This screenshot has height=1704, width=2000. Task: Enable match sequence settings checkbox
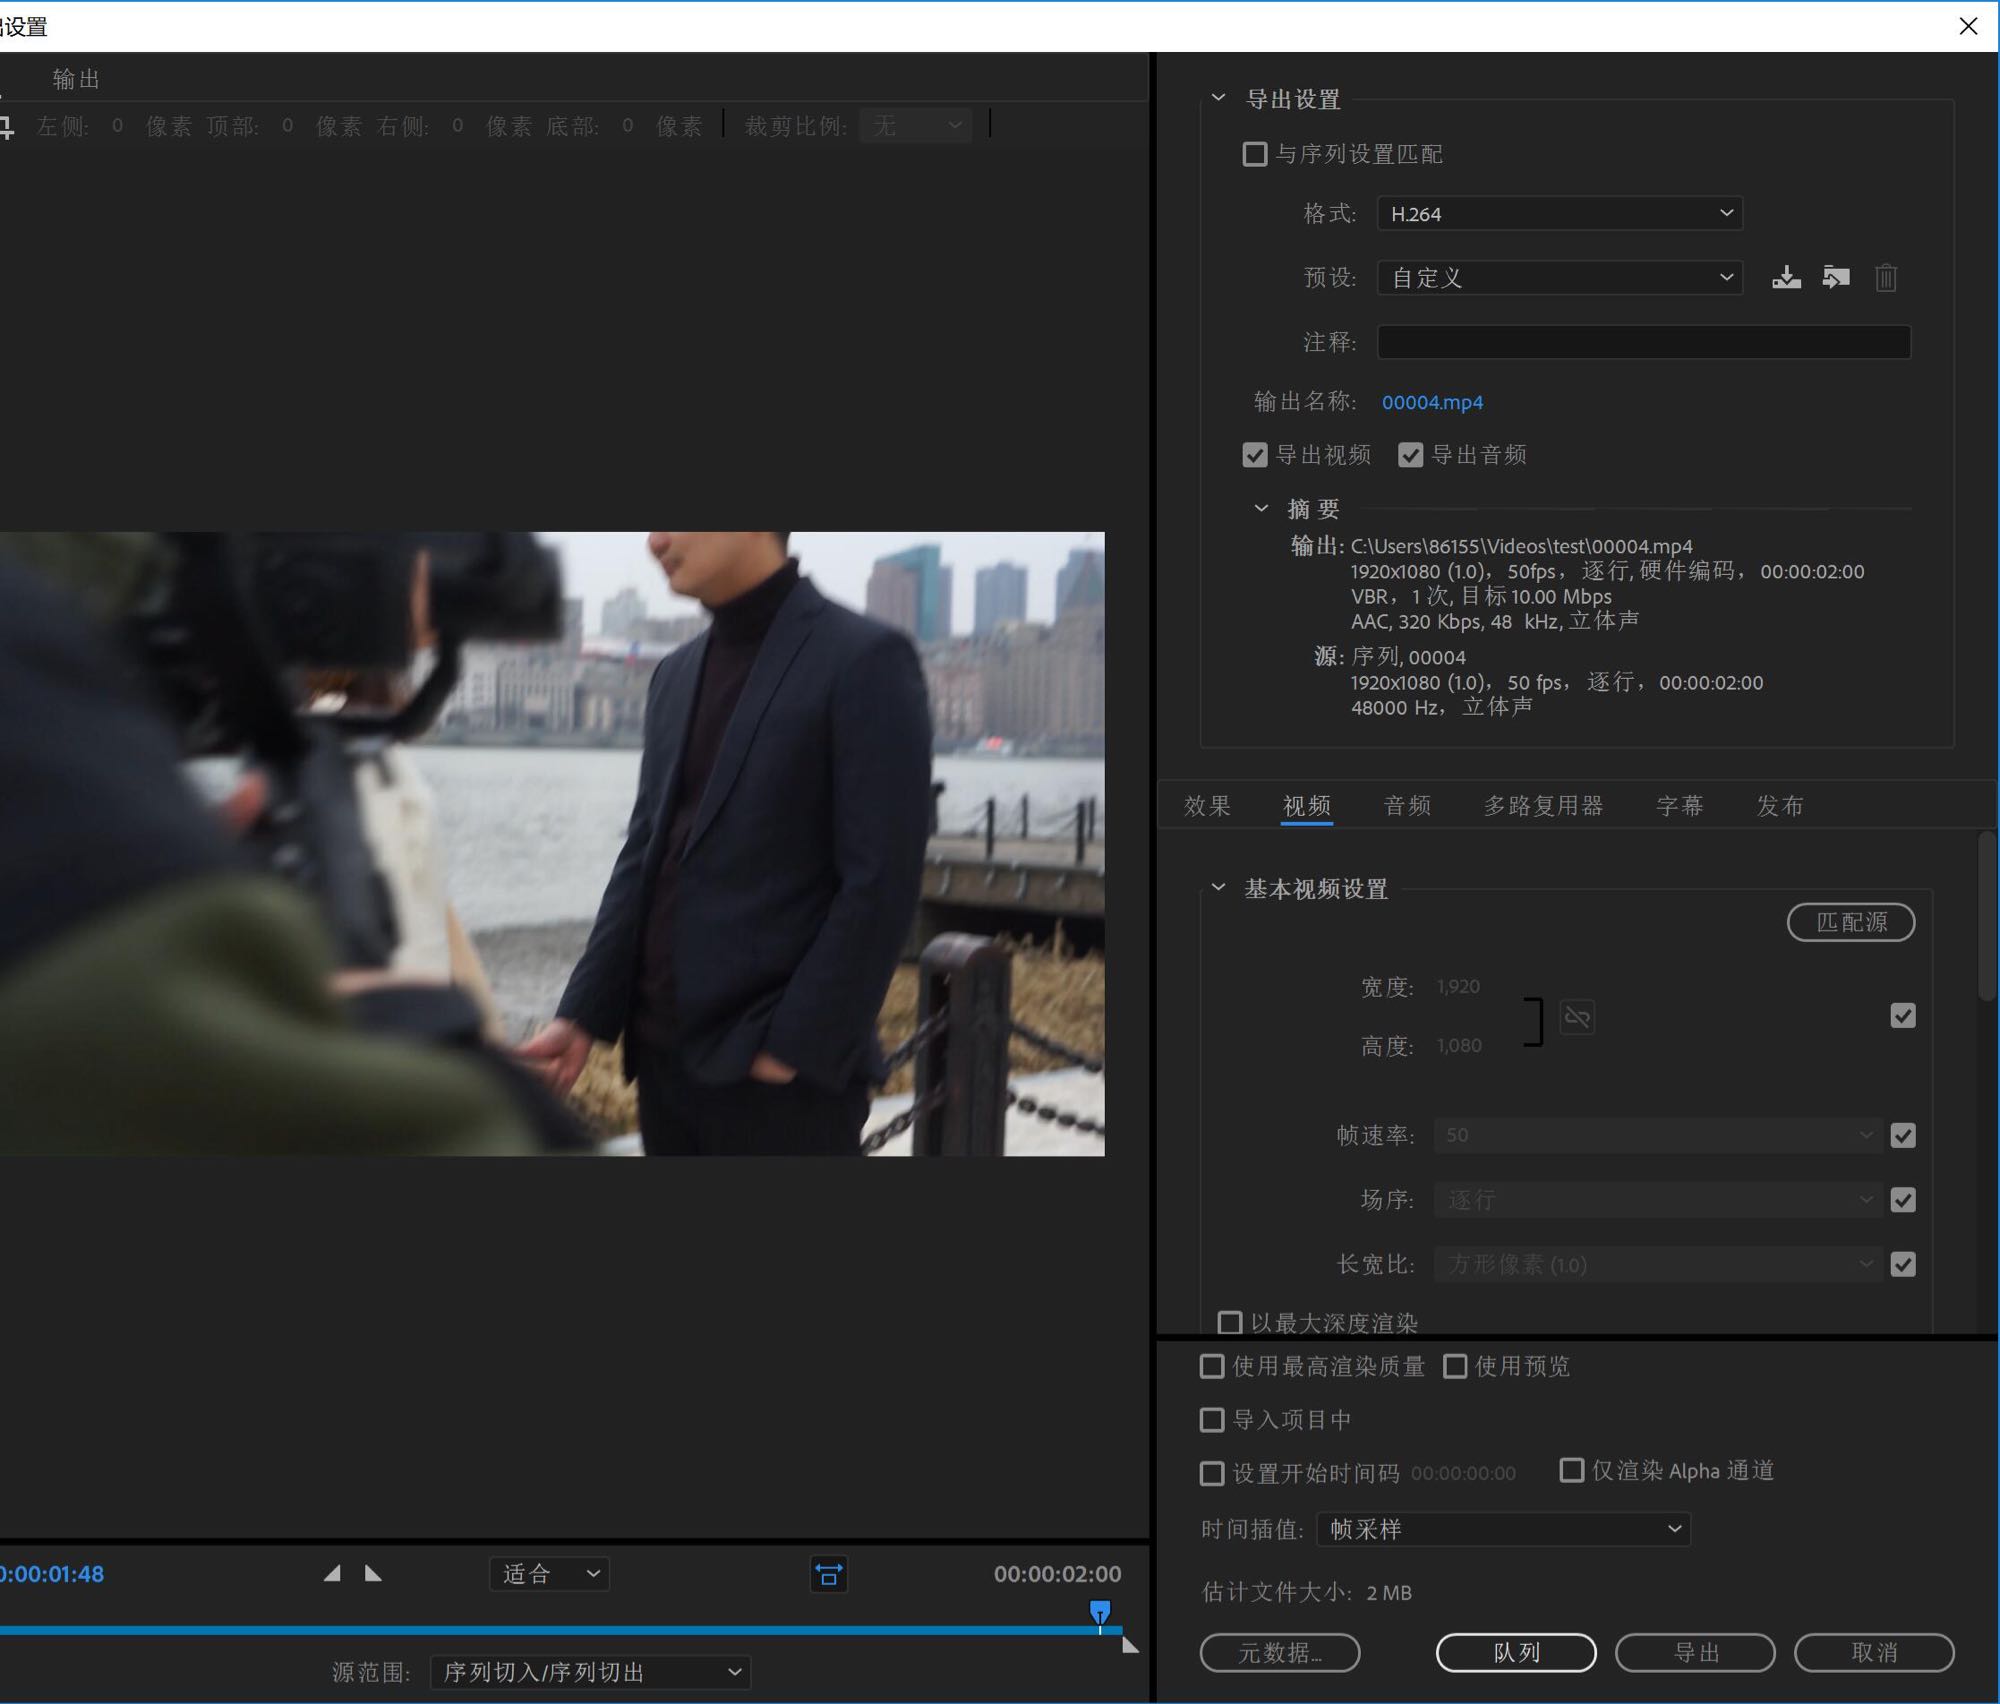click(x=1254, y=154)
